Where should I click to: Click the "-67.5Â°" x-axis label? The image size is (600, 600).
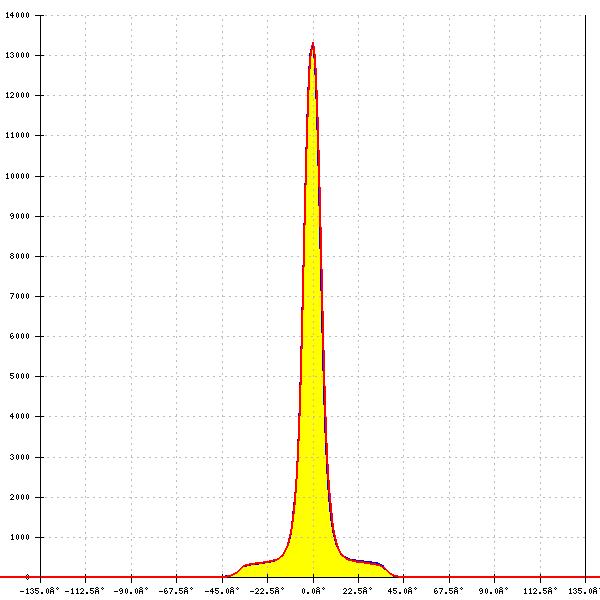[x=176, y=591]
